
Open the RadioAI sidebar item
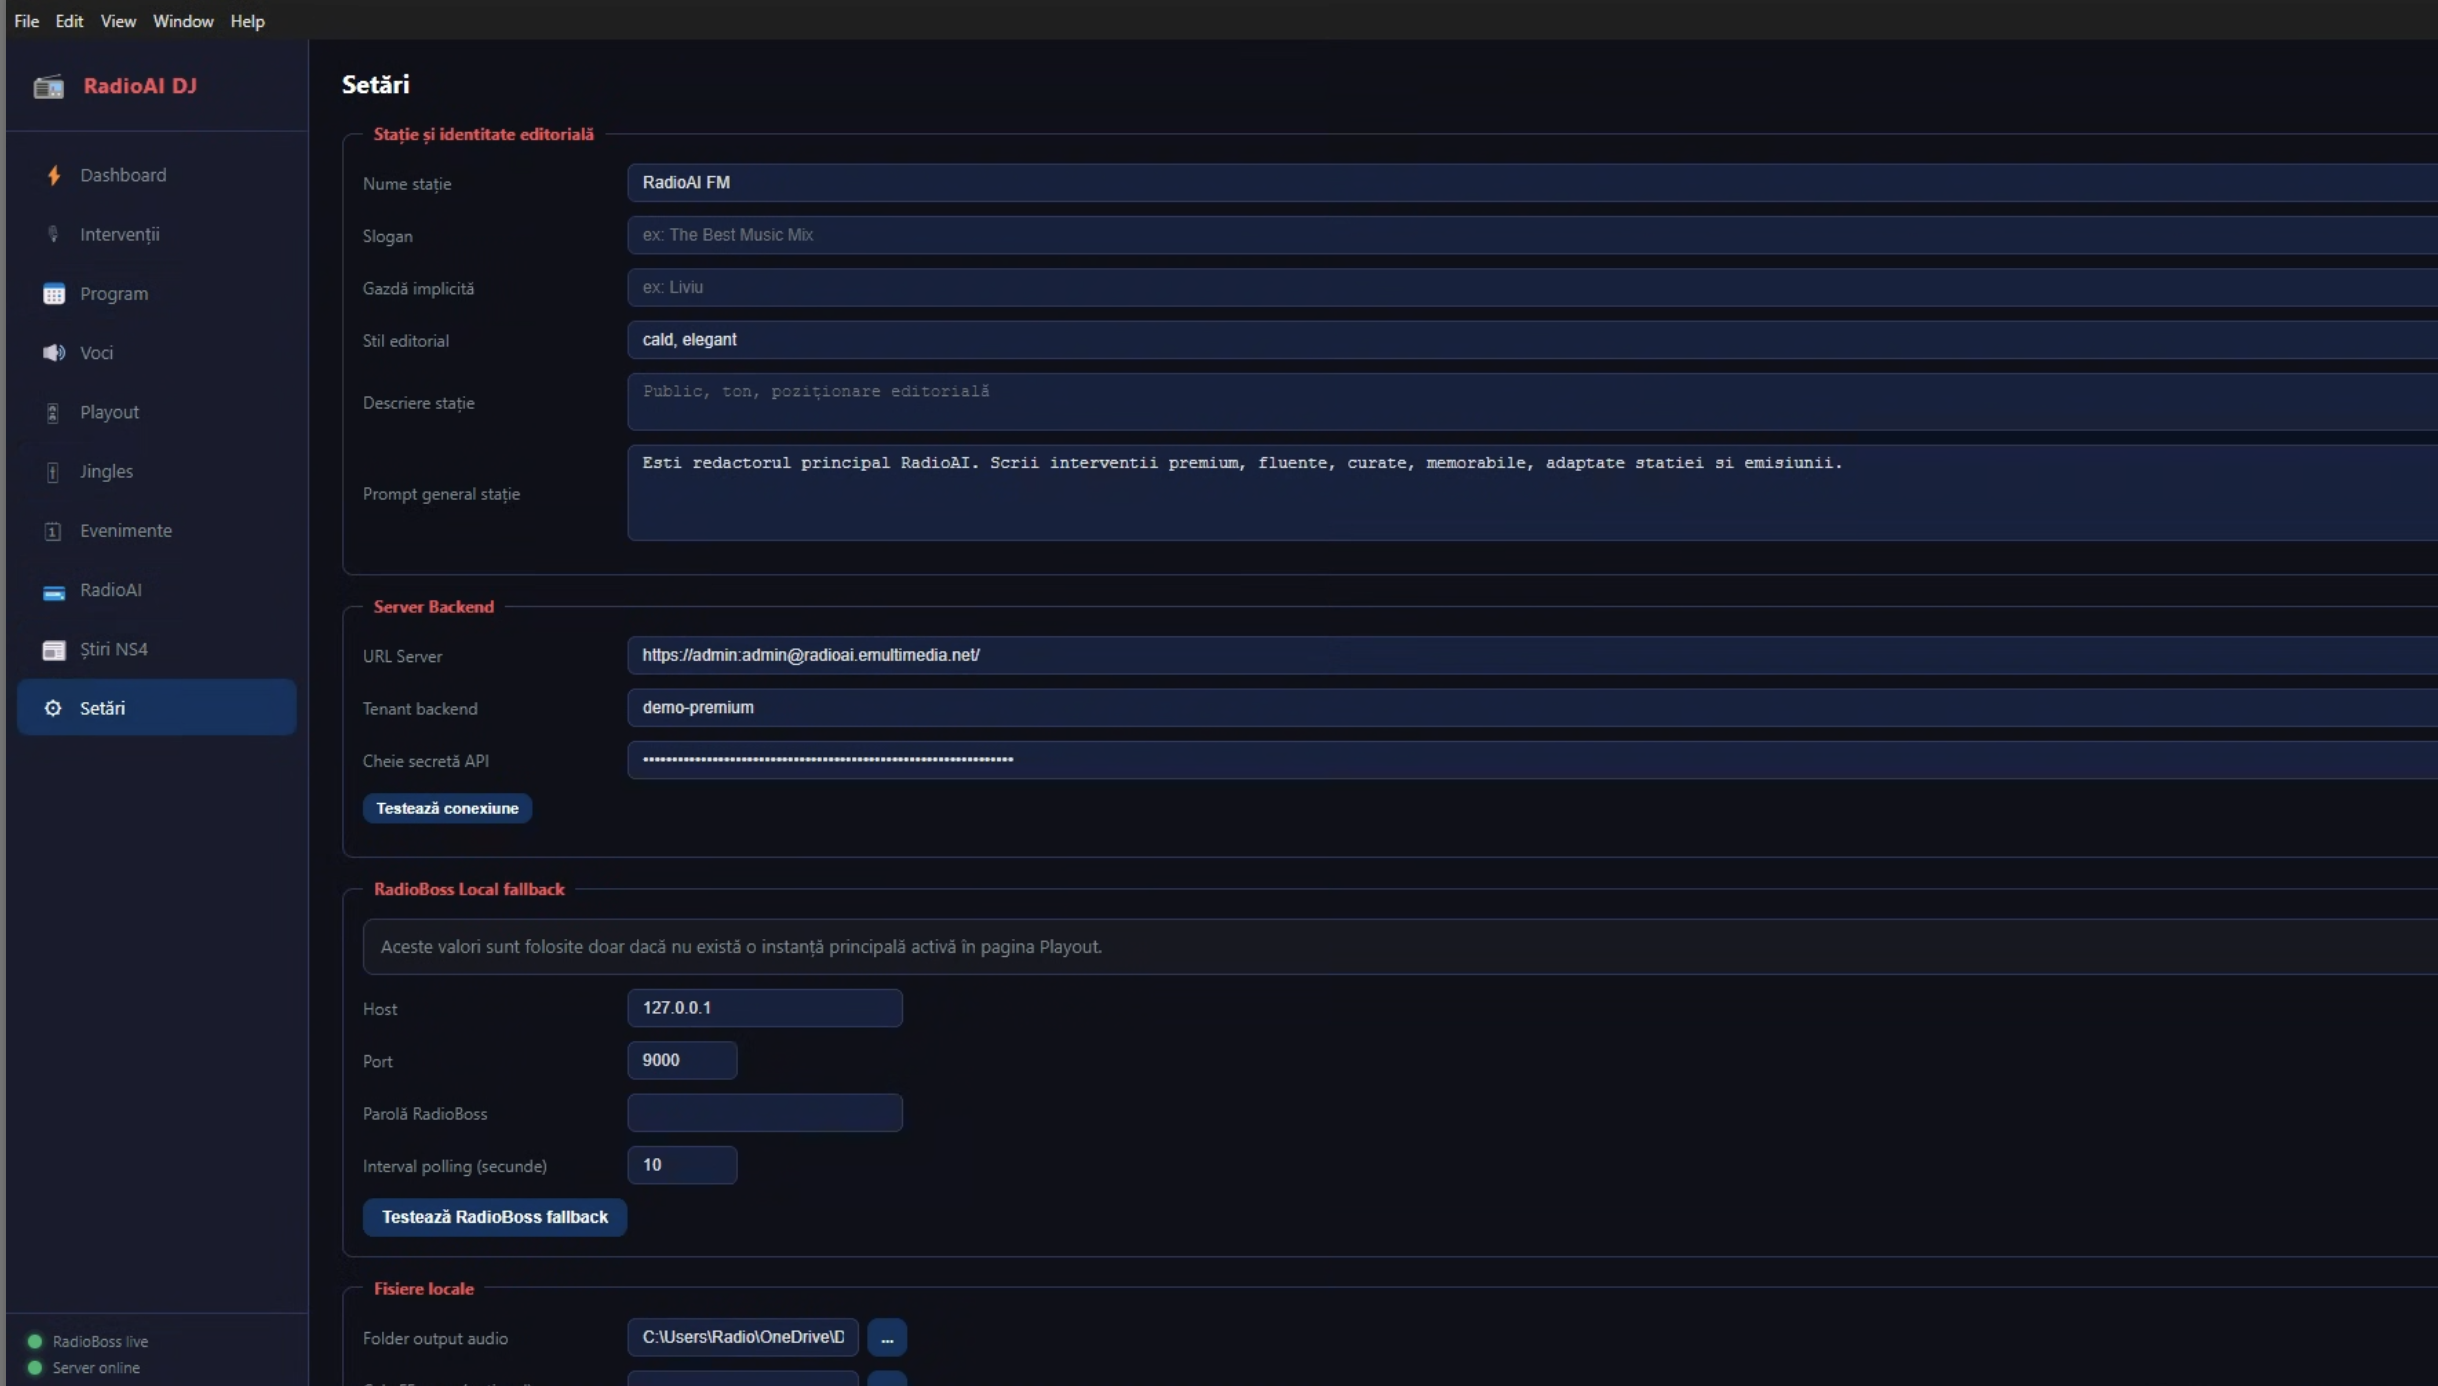tap(157, 589)
